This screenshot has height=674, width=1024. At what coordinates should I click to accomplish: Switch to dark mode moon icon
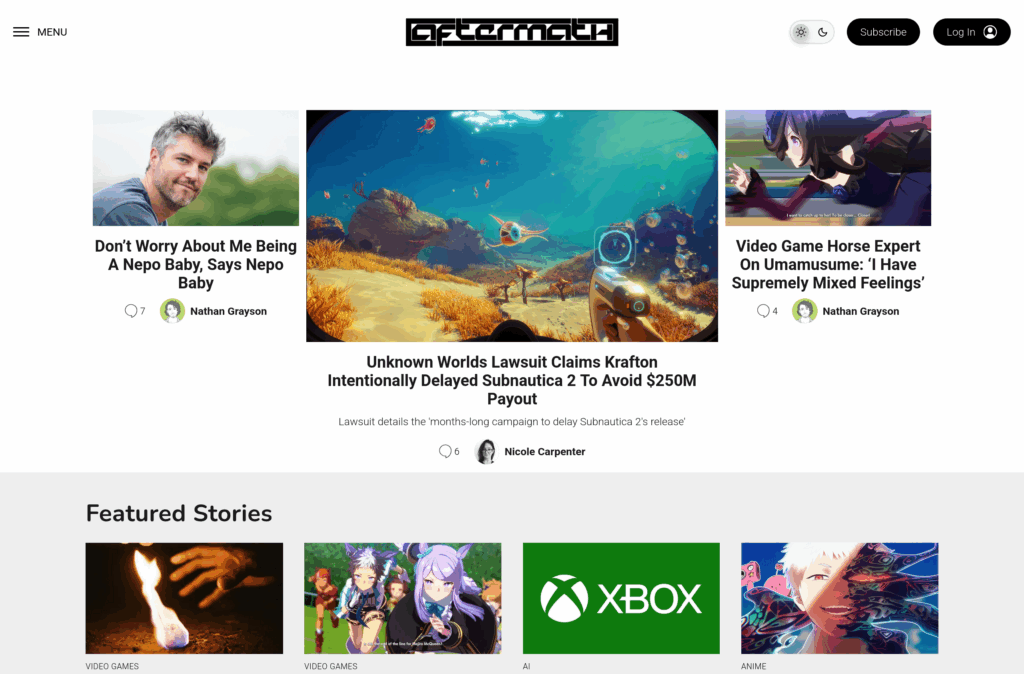point(823,32)
